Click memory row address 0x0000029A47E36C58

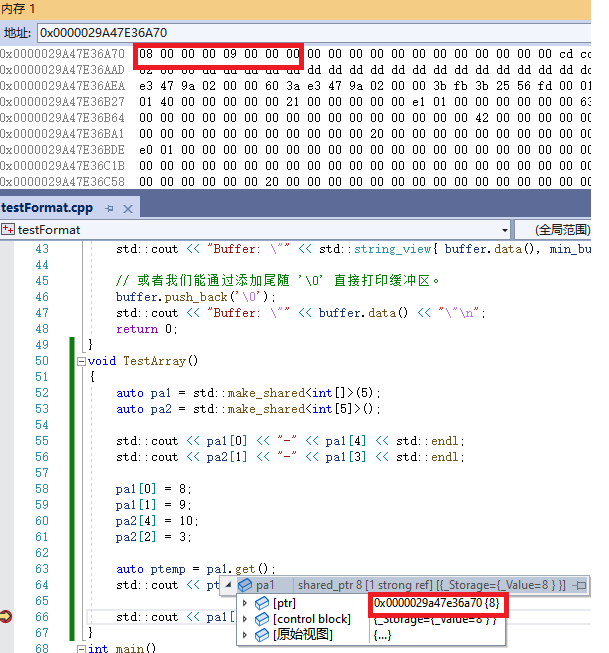coord(62,182)
